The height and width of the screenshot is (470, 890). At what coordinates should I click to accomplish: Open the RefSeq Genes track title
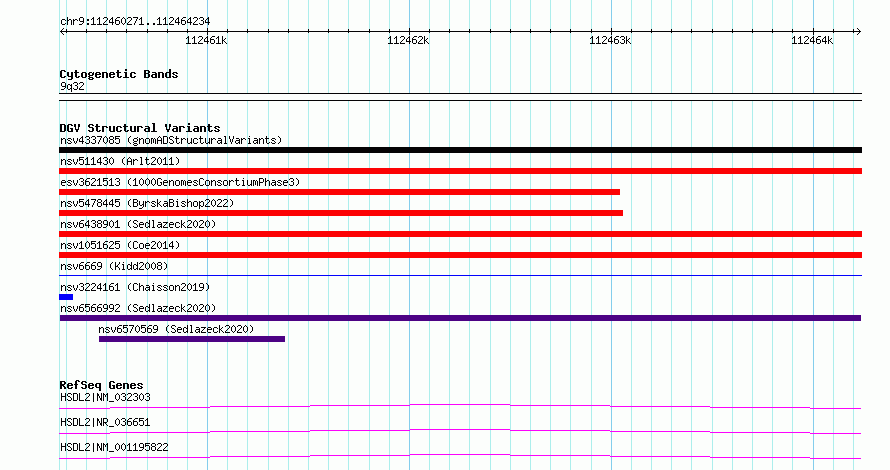point(101,385)
